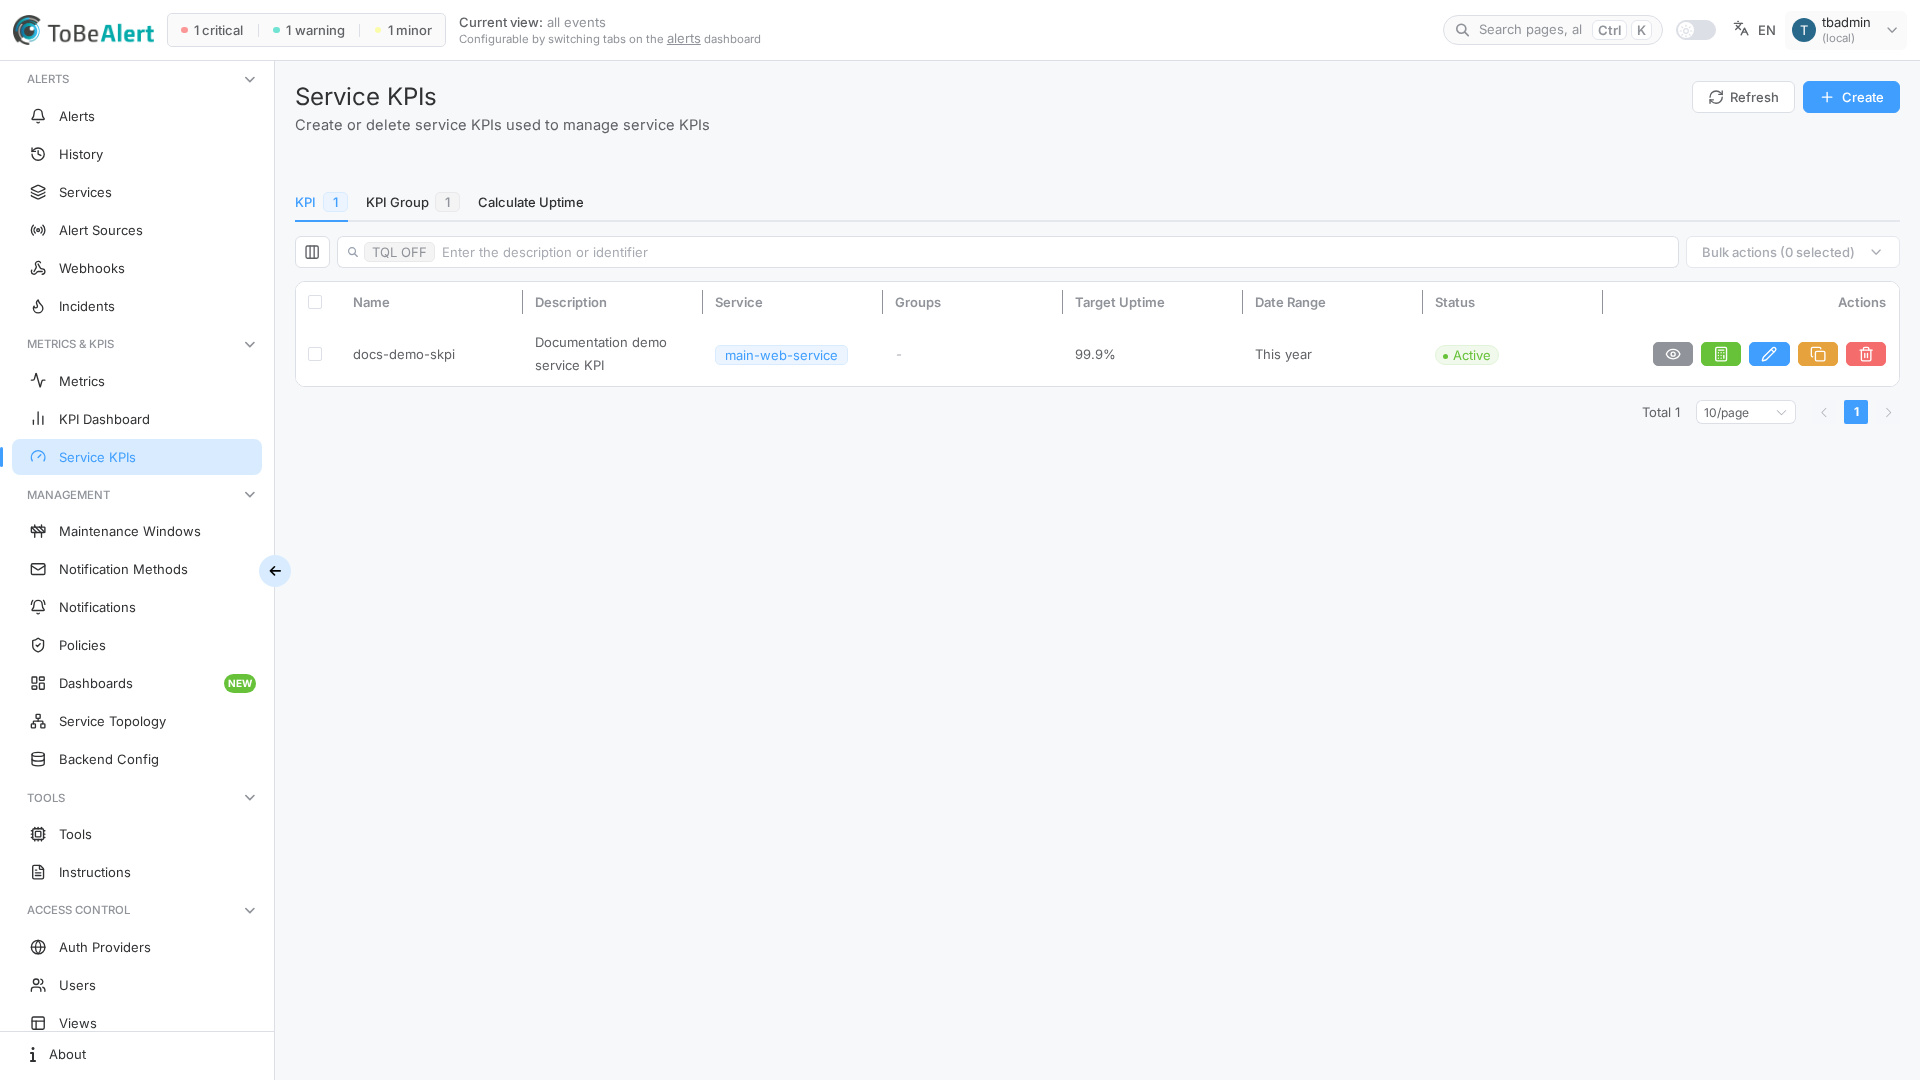Duplicate docs-demo-skpi with the orange copy icon

pos(1817,354)
